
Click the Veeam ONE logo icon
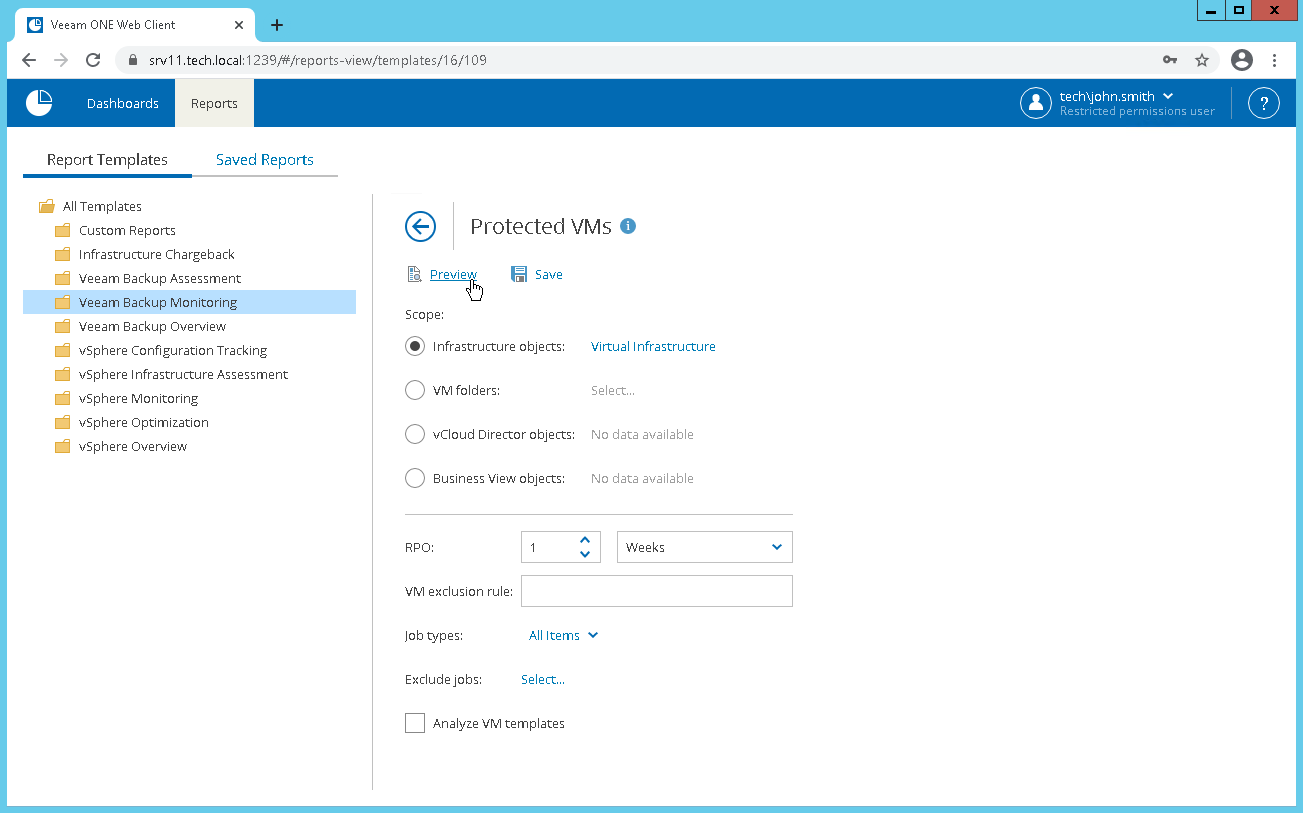pyautogui.click(x=39, y=103)
